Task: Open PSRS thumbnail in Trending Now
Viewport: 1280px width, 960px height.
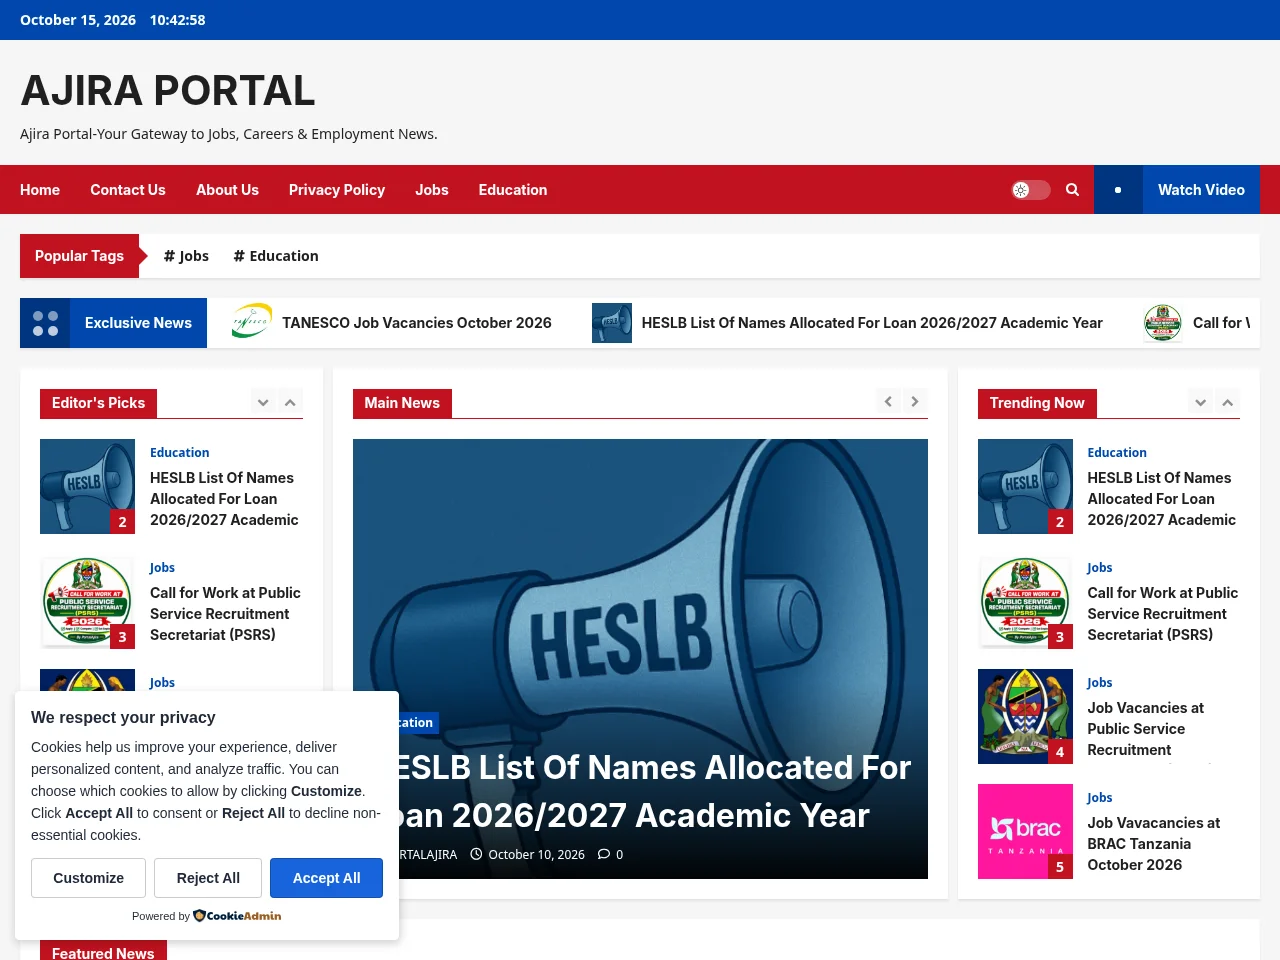Action: coord(1025,601)
